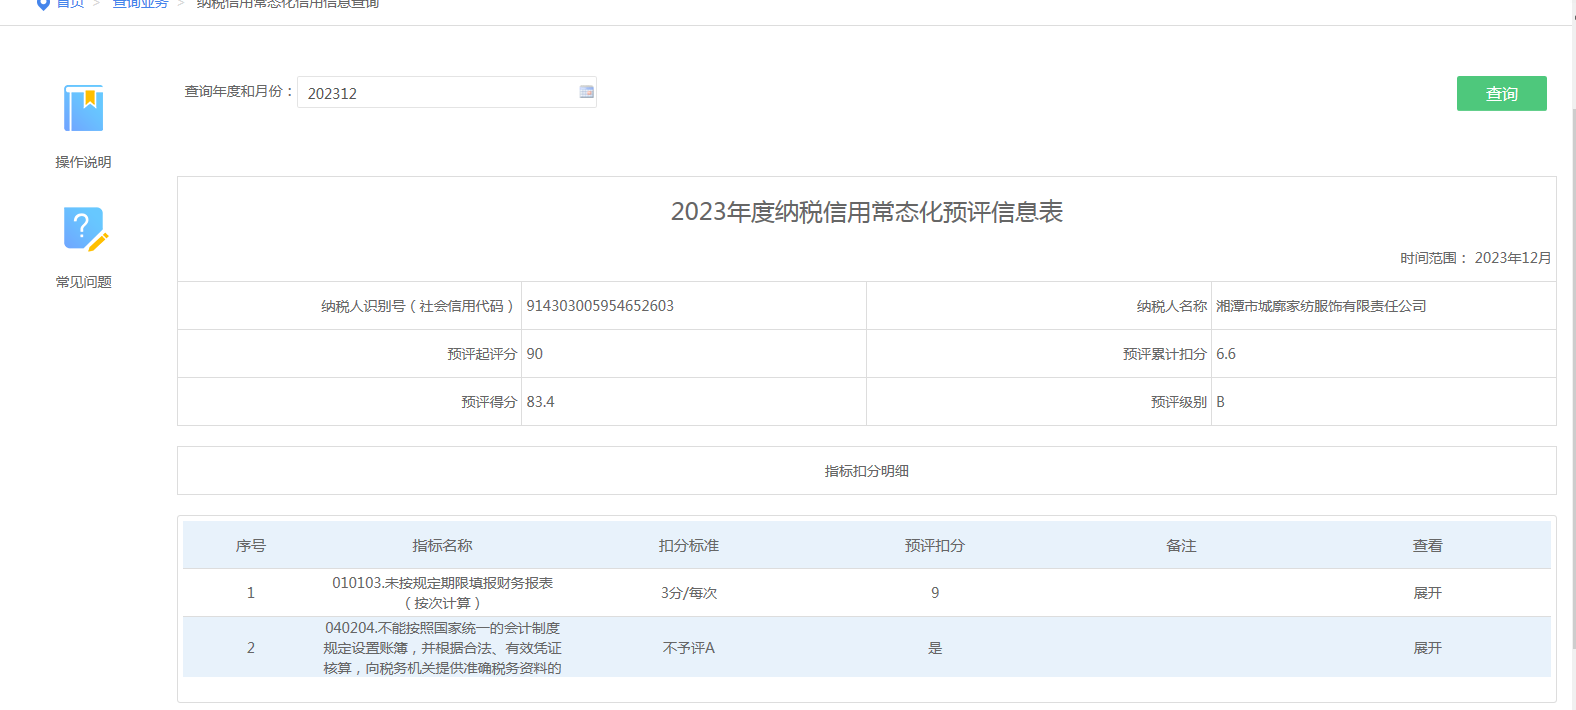Expand details for indicator 010103 row
The image size is (1576, 710).
(x=1427, y=593)
